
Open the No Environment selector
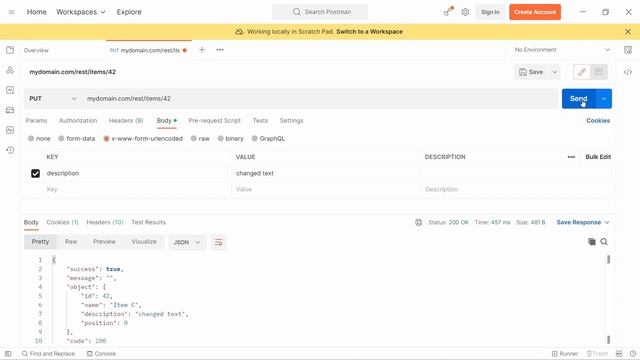click(562, 50)
